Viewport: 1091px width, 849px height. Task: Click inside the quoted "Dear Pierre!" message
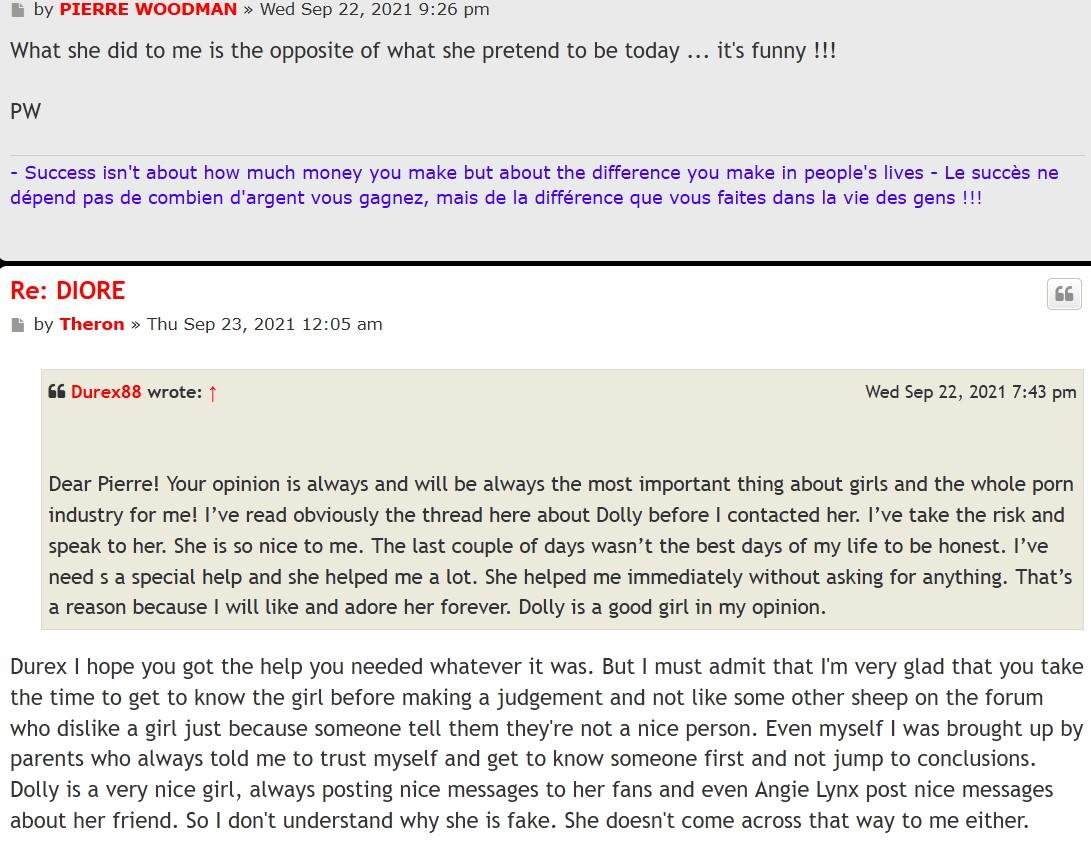[x=560, y=545]
